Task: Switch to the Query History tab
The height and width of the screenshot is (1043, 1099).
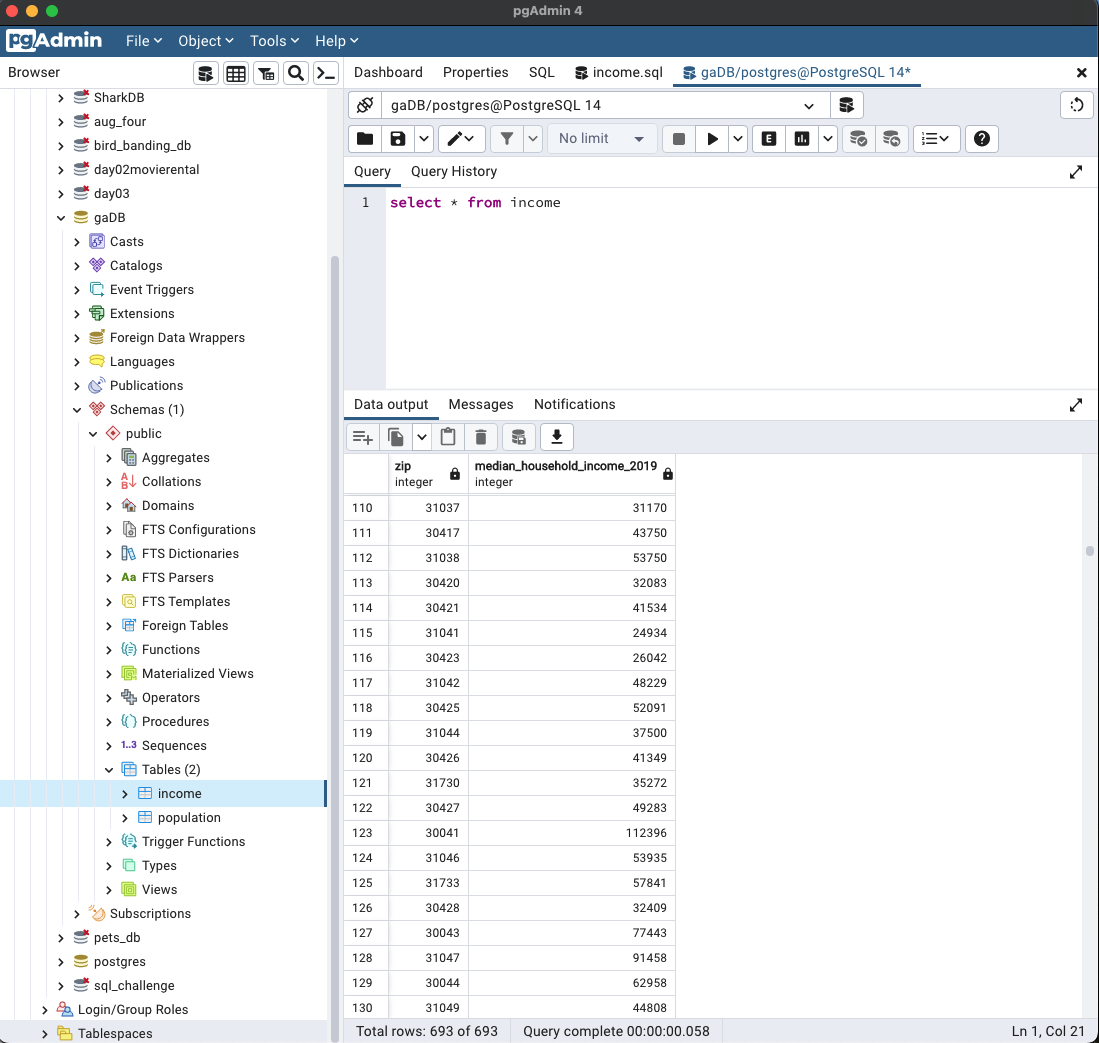Action: coord(453,171)
